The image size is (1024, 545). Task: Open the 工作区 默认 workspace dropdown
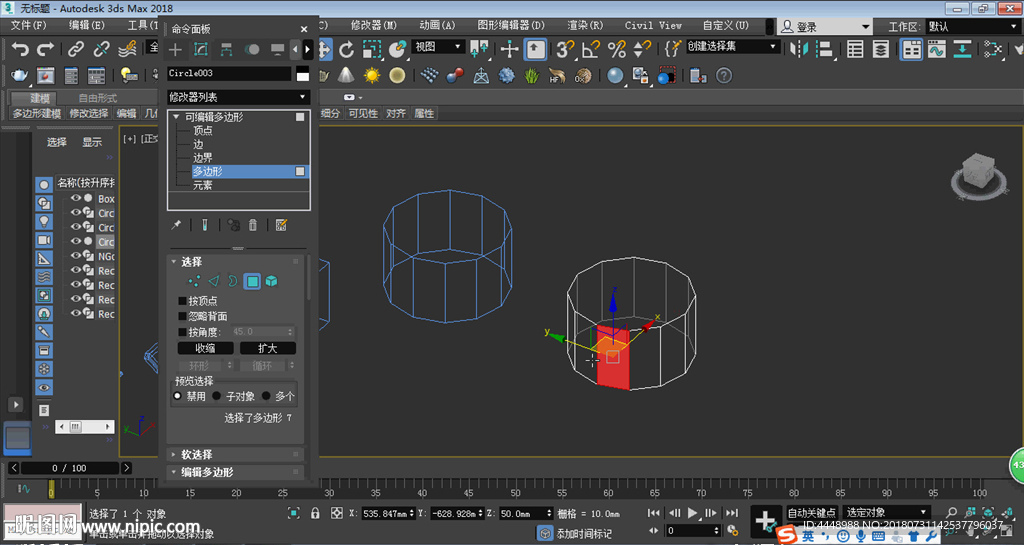click(x=972, y=27)
